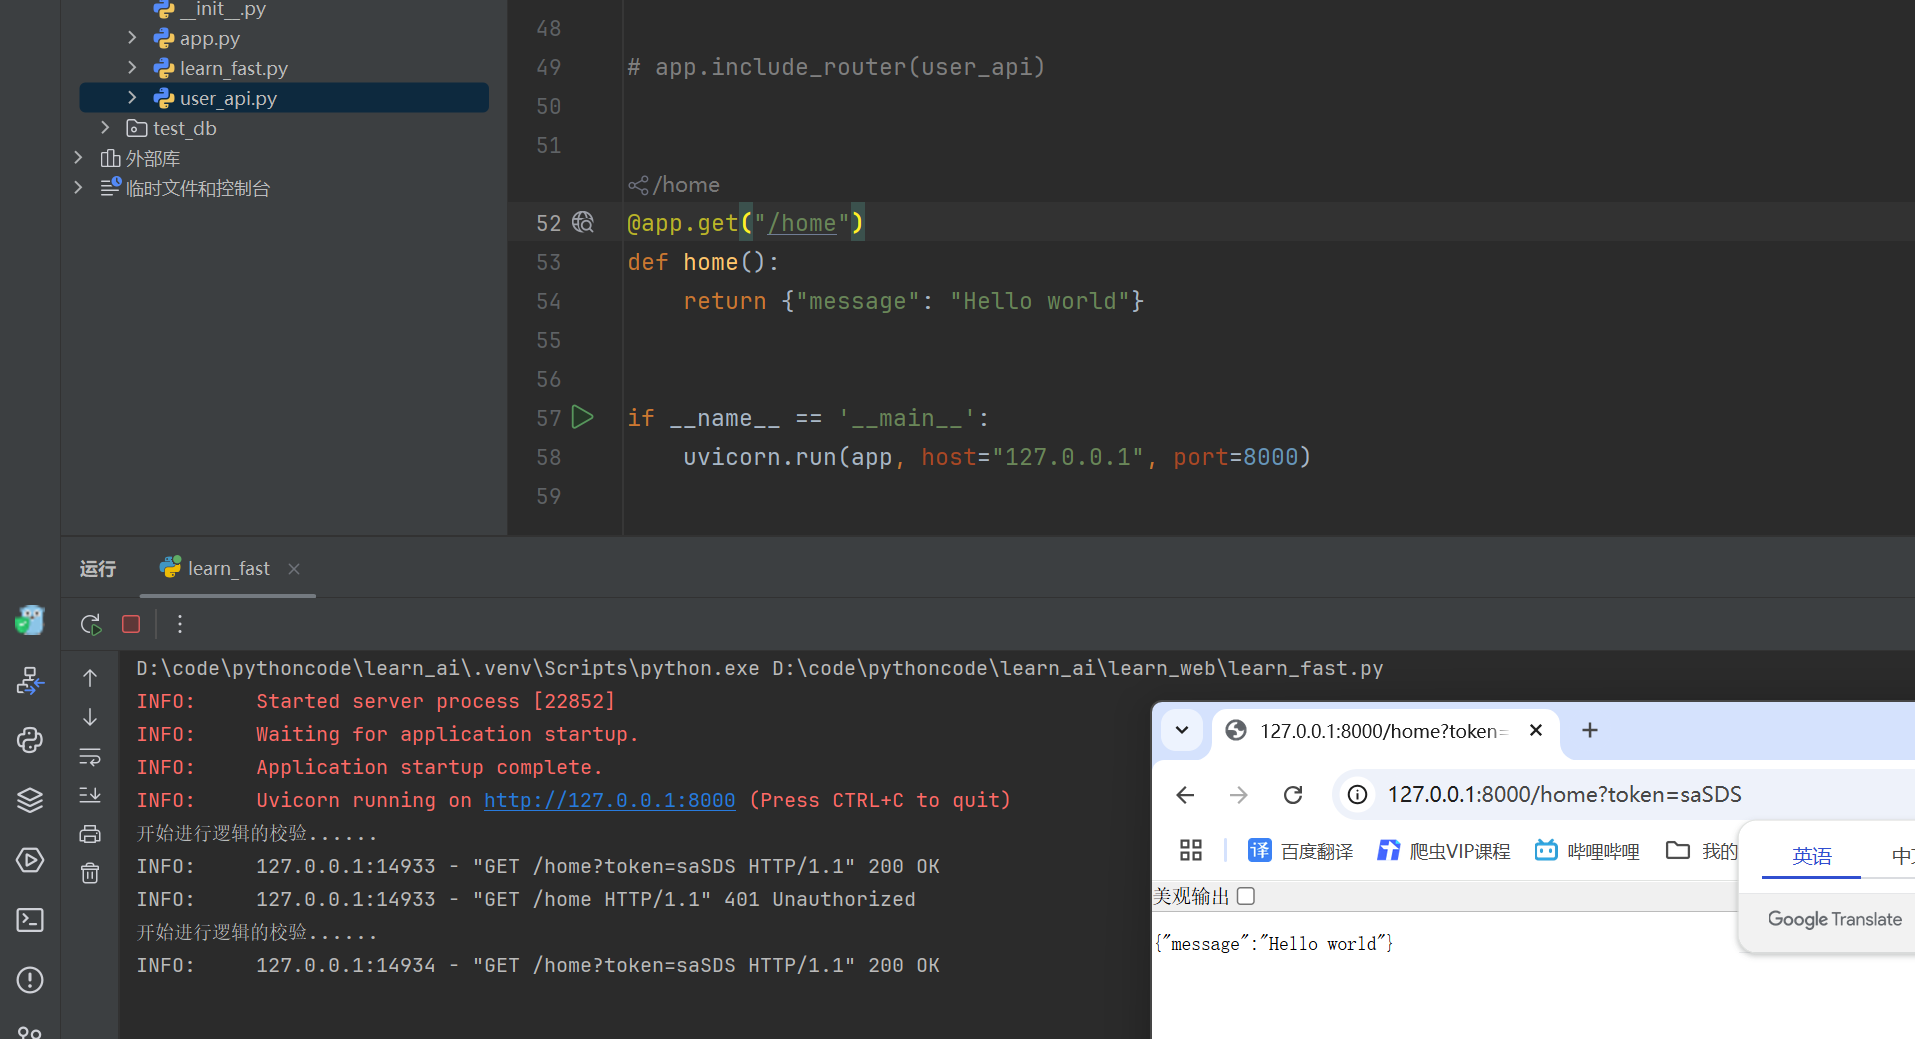Open http://127.0.0.1:8000 link in console
This screenshot has height=1039, width=1915.
click(609, 800)
